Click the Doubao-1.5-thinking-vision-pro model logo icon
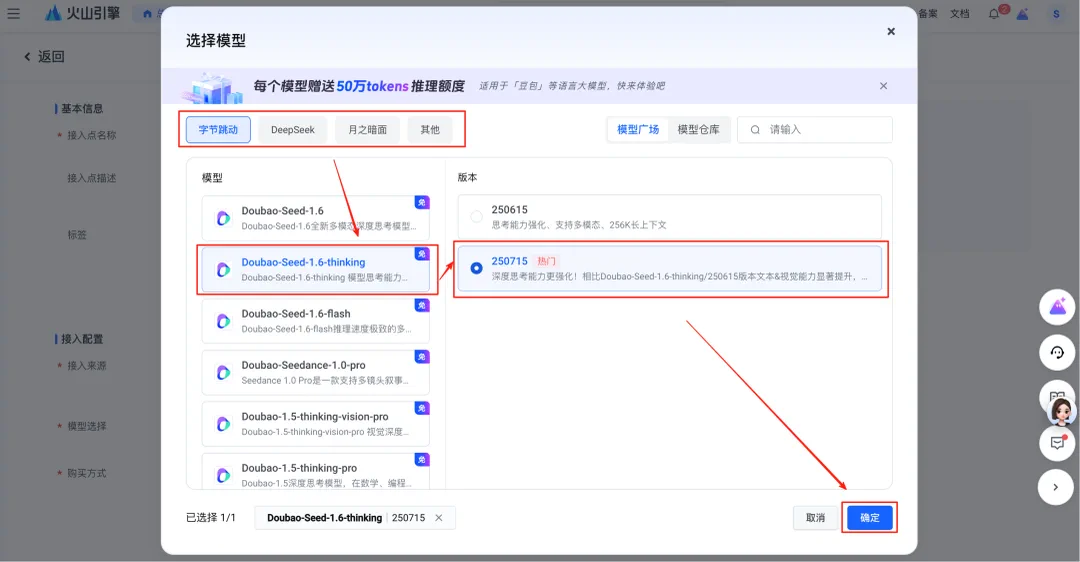This screenshot has height=562, width=1080. pos(223,424)
